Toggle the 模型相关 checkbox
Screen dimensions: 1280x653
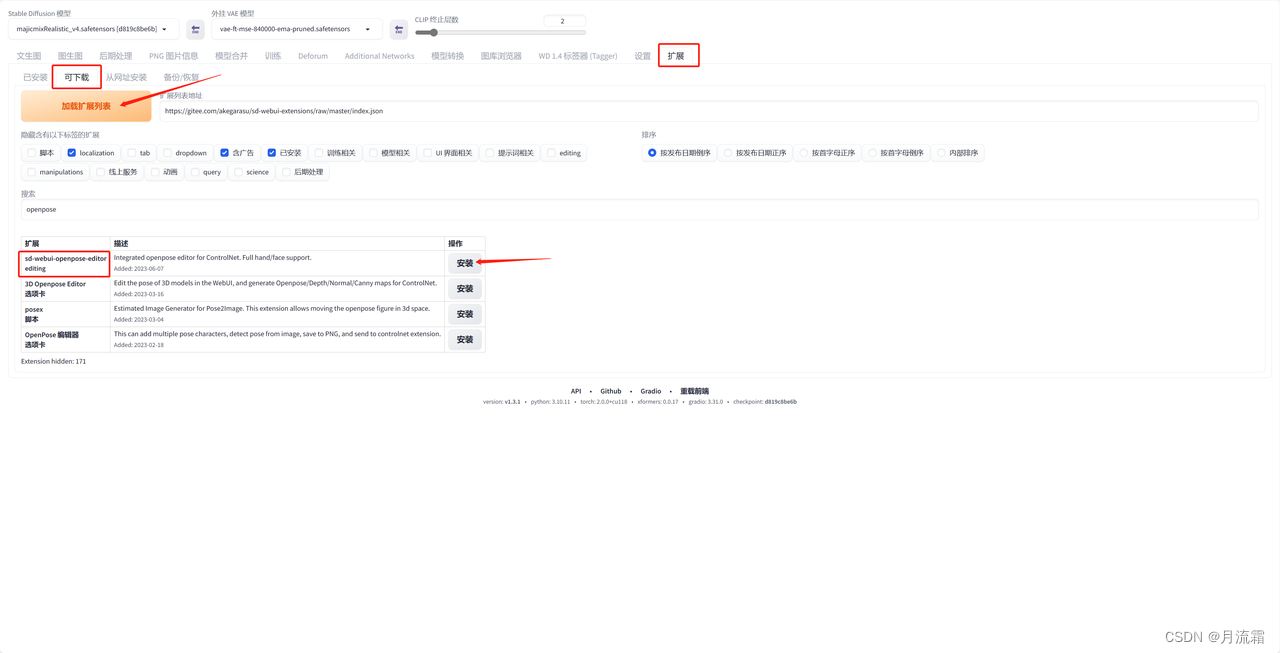coord(374,153)
